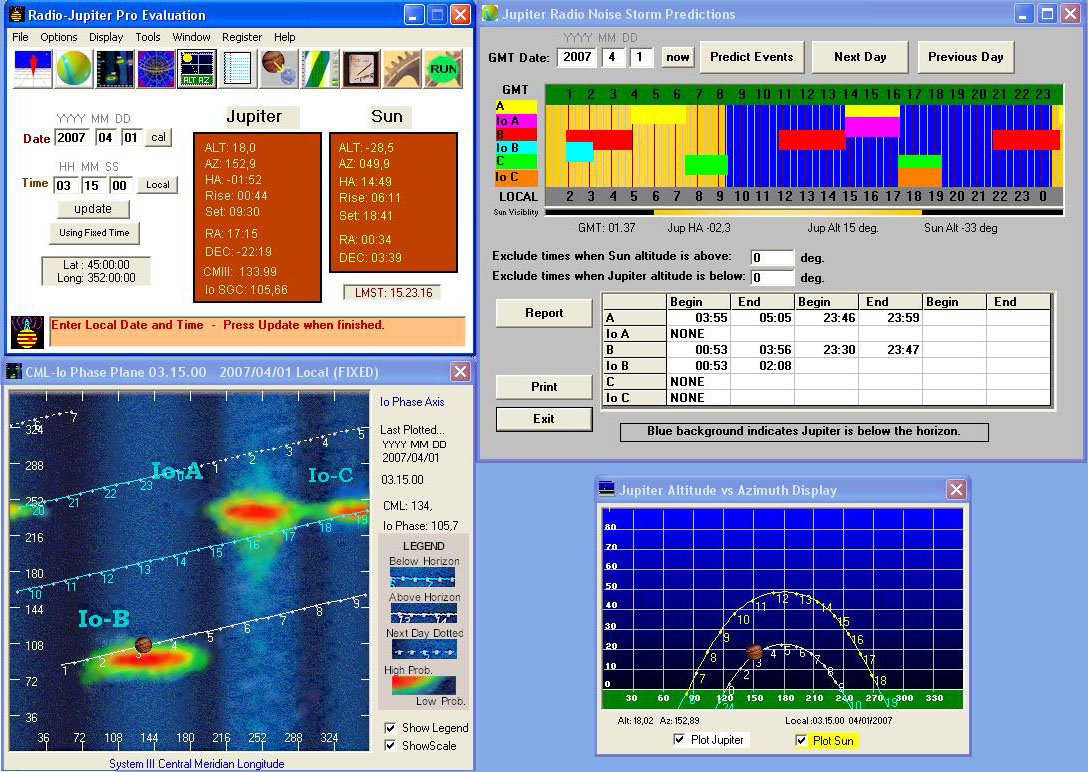Click the purple sky grid toolbar icon
Screen dimensions: 1088x772
click(x=155, y=69)
